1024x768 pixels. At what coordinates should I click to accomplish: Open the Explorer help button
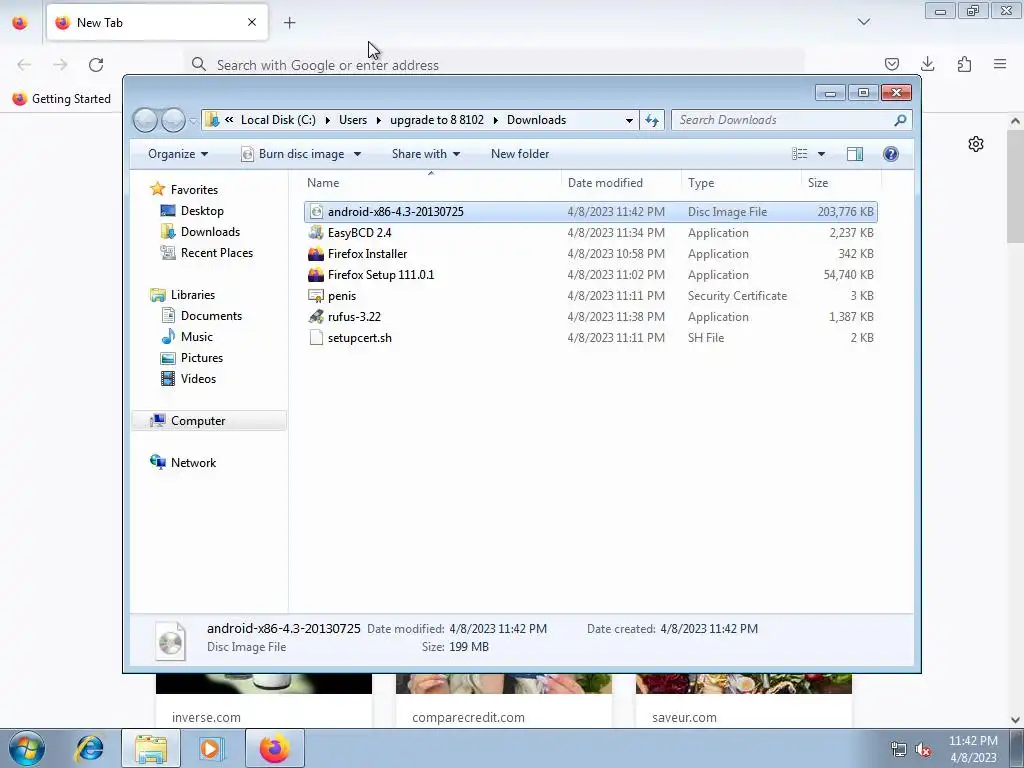(x=891, y=153)
